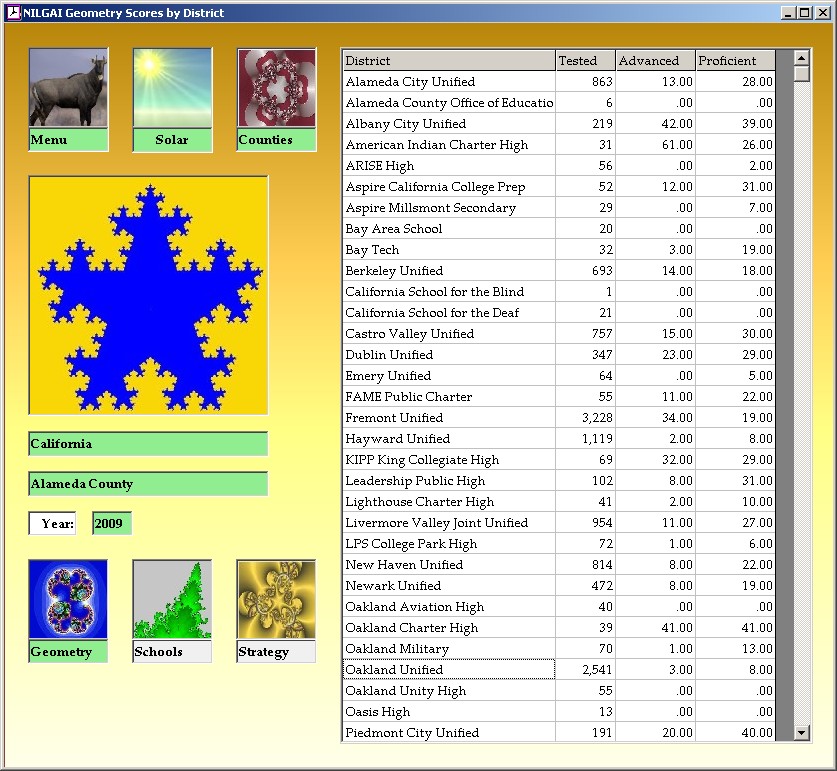This screenshot has height=771, width=837.
Task: Open the Schools green fractal icon
Action: pyautogui.click(x=172, y=599)
